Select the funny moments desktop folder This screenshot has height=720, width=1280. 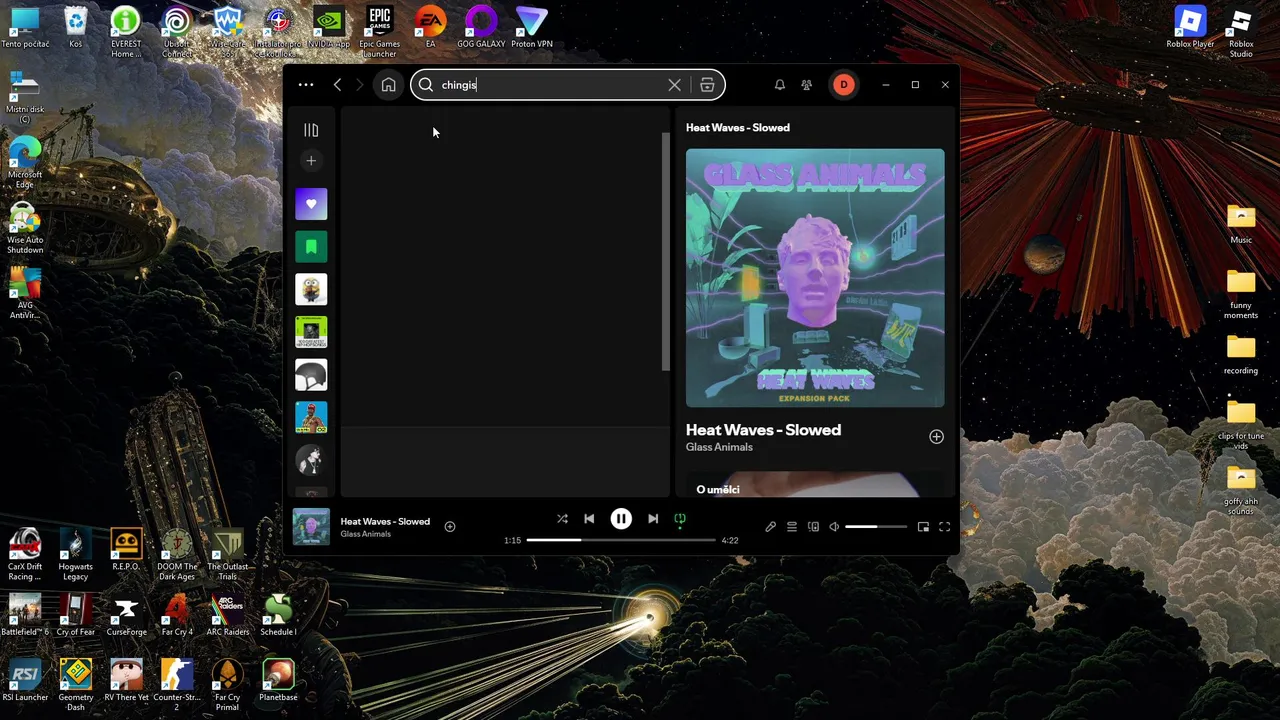click(1241, 295)
